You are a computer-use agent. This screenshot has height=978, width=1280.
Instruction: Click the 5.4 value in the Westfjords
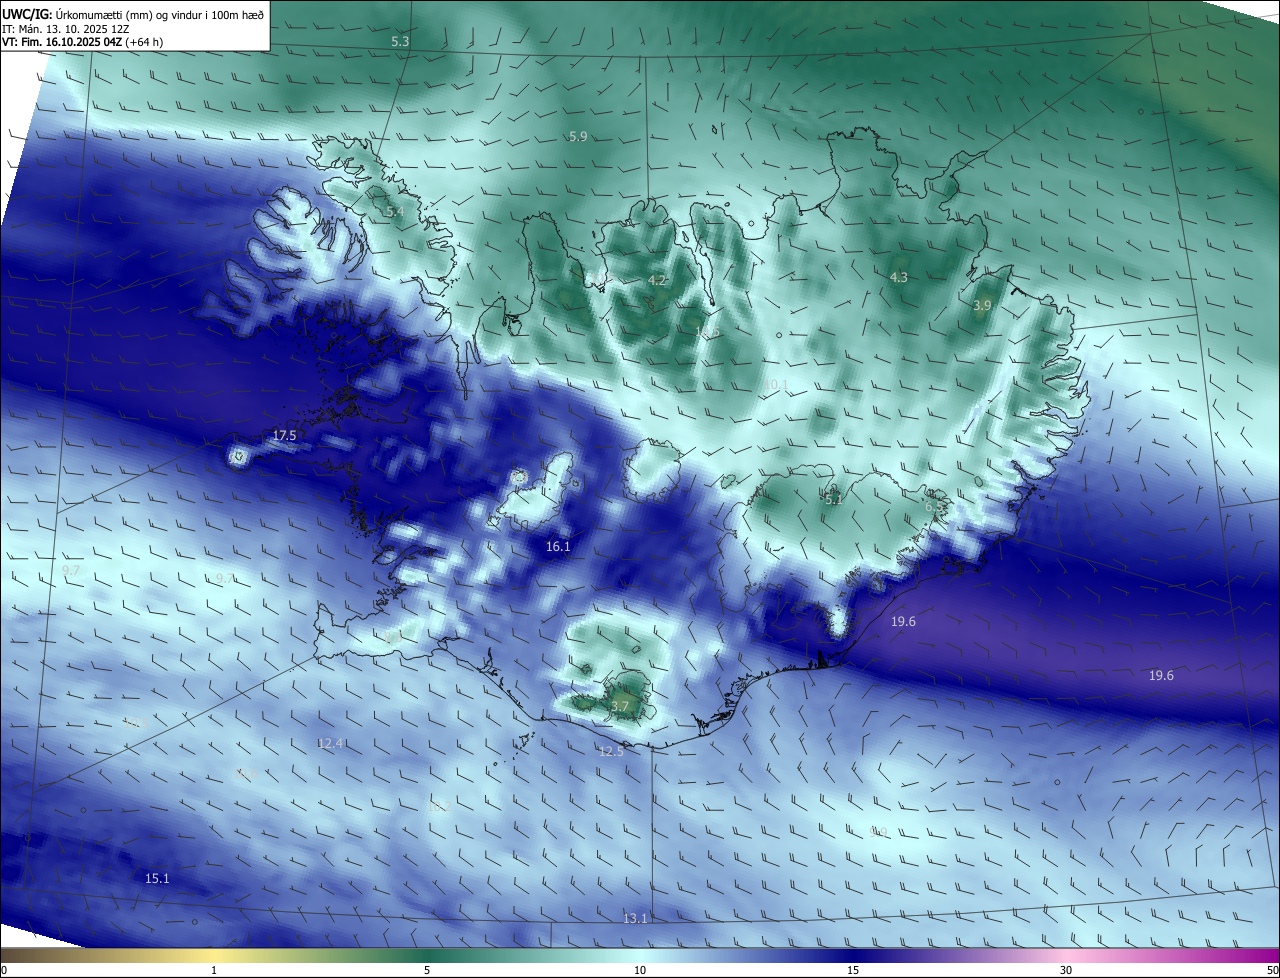coord(395,212)
